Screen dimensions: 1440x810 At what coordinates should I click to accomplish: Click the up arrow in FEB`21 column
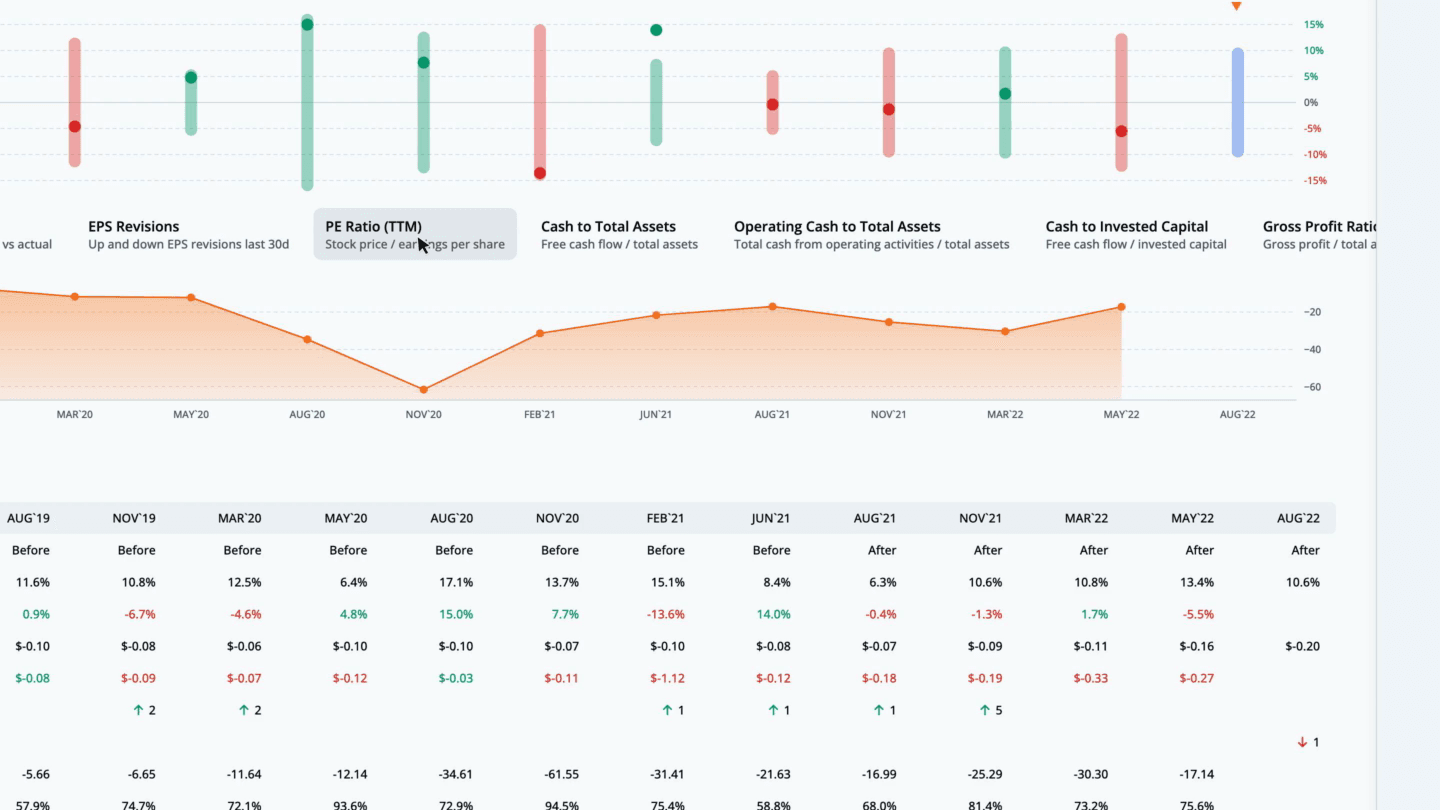667,710
